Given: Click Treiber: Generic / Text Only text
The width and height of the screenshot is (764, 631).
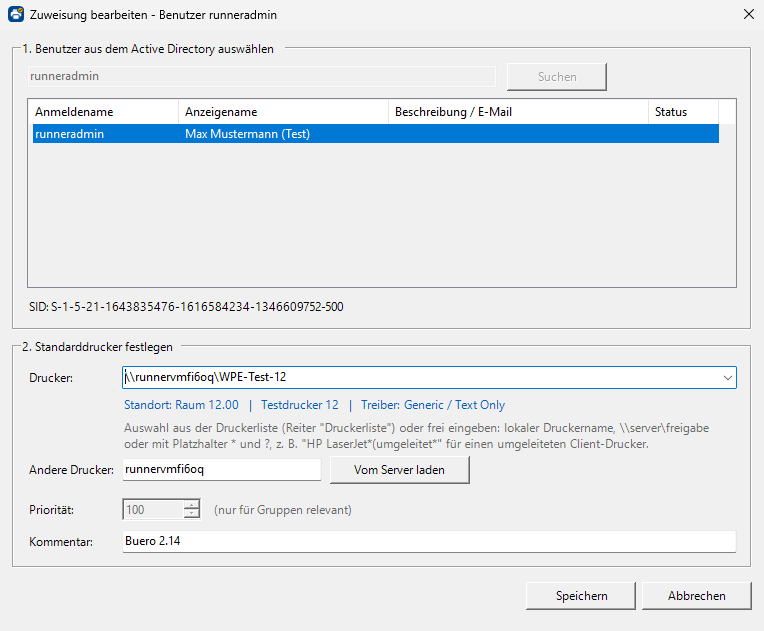Looking at the screenshot, I should pos(433,405).
